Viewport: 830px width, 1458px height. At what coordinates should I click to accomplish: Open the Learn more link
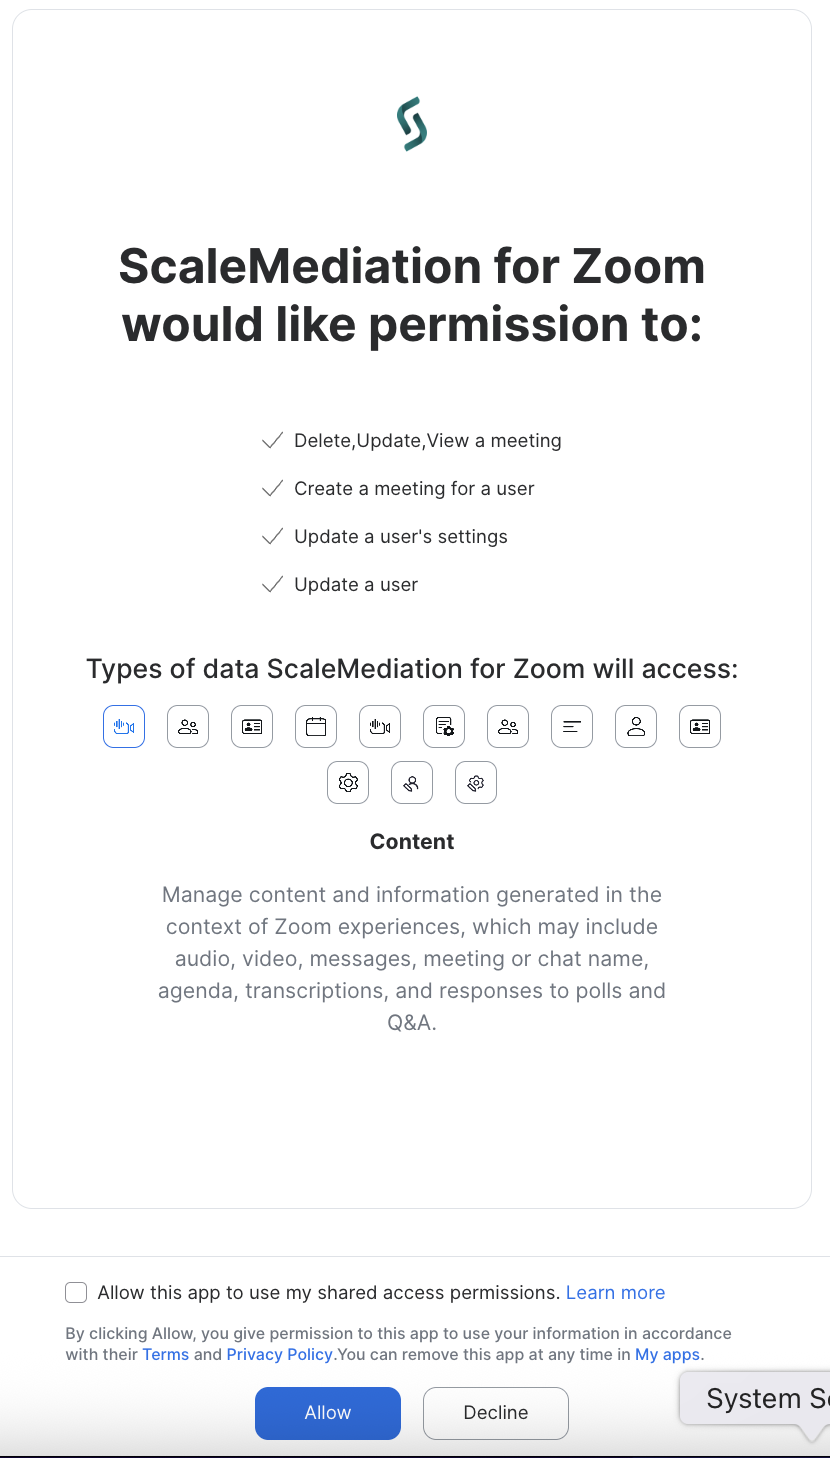[615, 1293]
